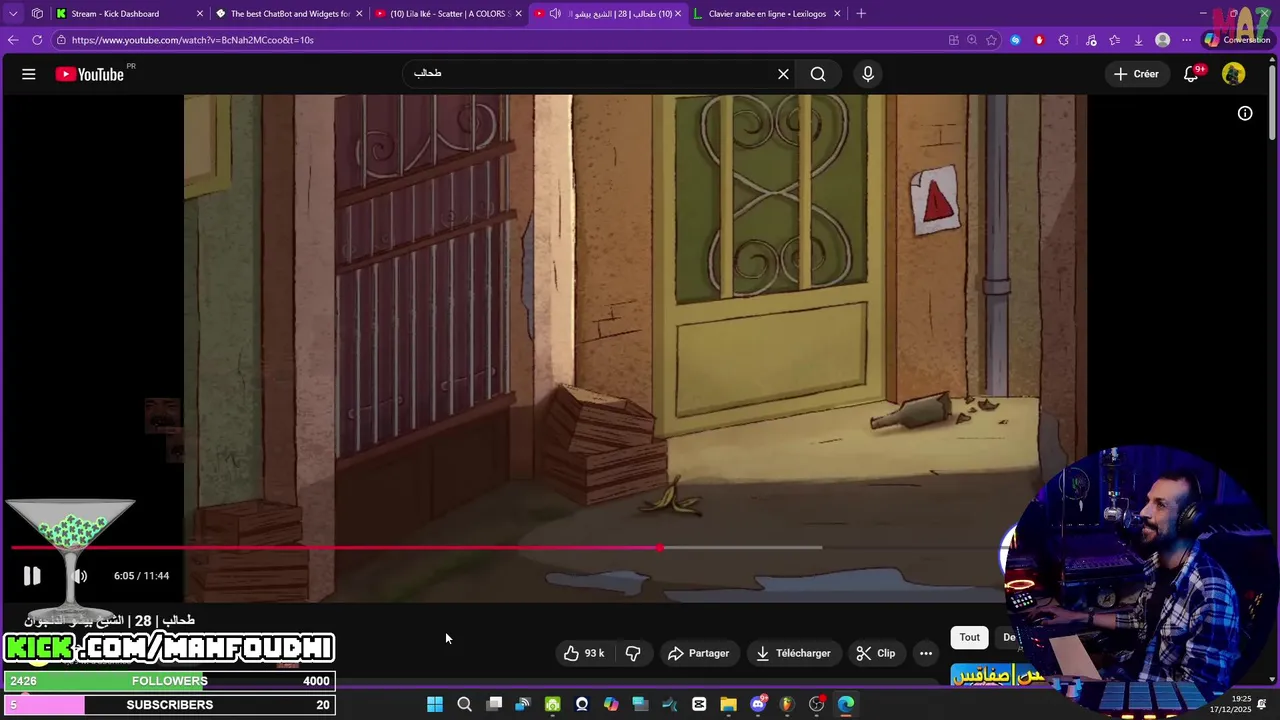Switch to The best ChatBot and Widgets tab
This screenshot has width=1280, height=720.
pyautogui.click(x=290, y=14)
